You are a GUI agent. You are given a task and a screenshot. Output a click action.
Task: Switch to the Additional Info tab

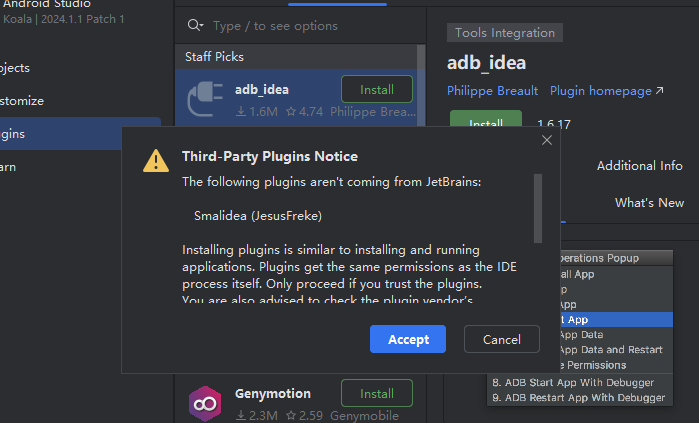(x=640, y=166)
